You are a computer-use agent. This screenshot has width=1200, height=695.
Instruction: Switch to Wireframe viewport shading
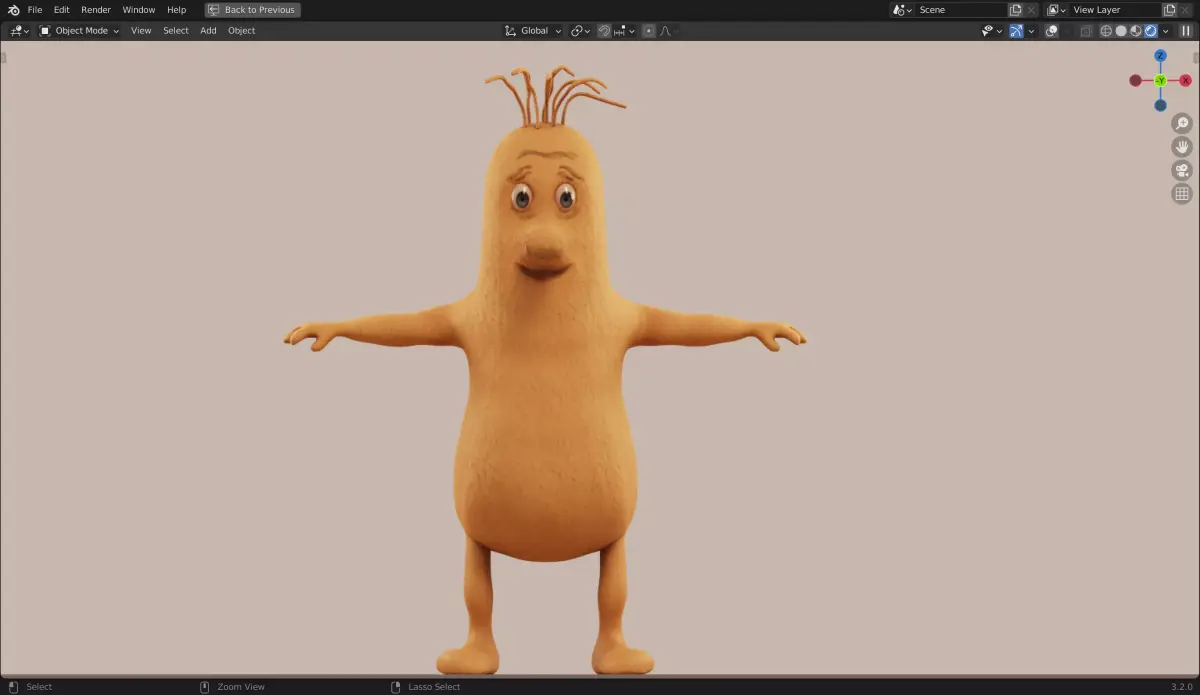pos(1104,30)
